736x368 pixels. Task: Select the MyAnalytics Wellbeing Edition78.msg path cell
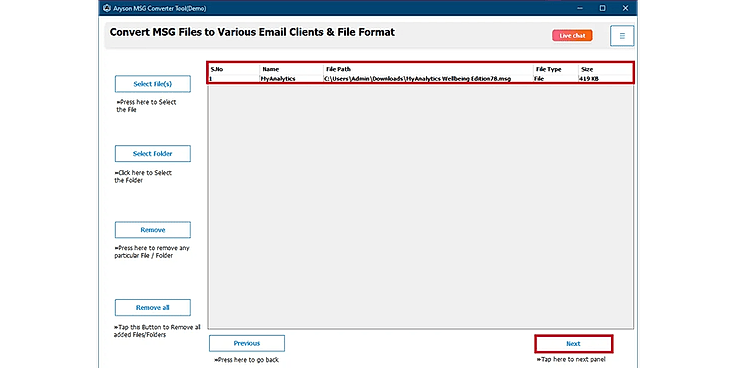pos(428,79)
